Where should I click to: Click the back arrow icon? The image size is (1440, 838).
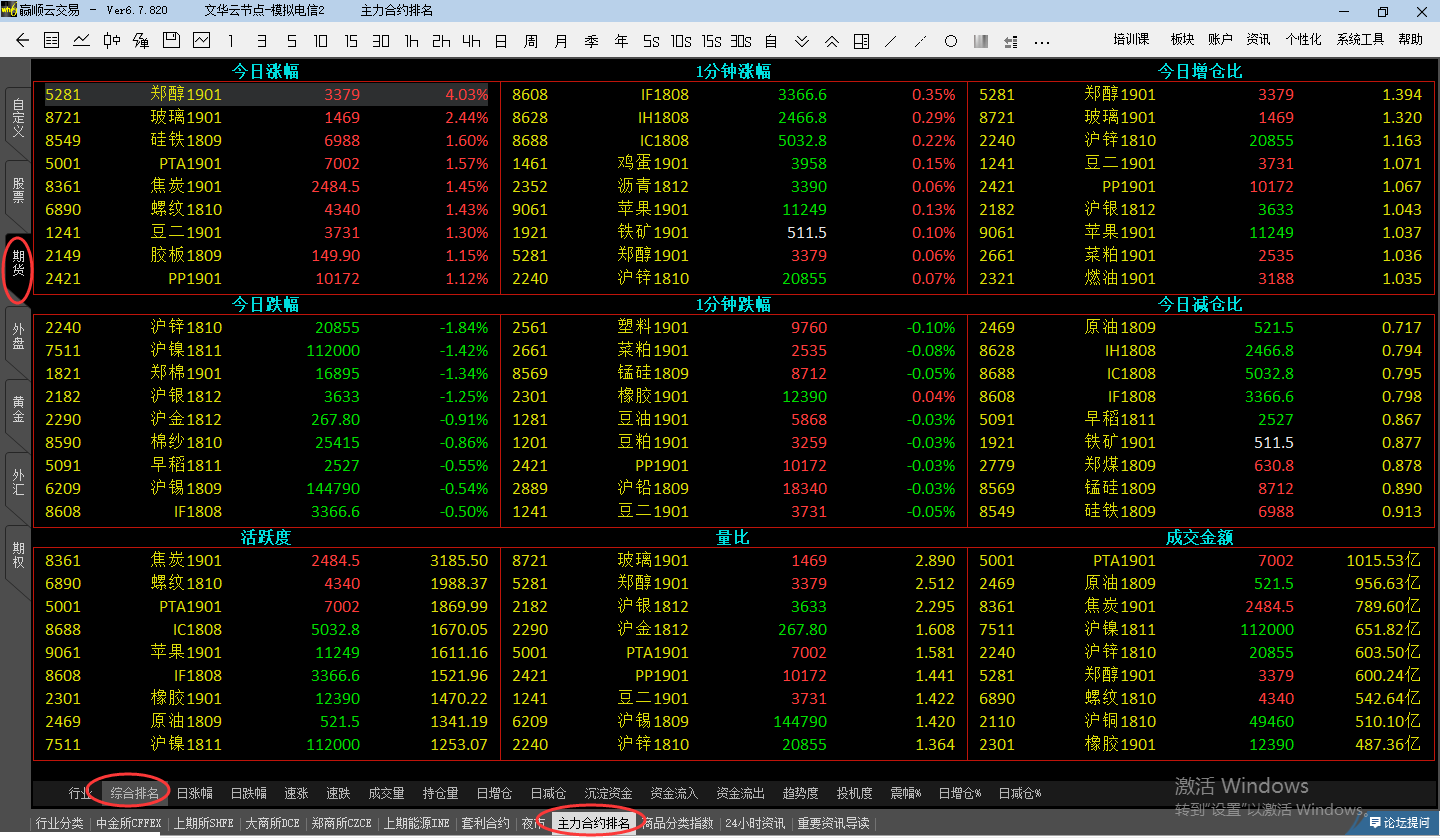point(23,41)
